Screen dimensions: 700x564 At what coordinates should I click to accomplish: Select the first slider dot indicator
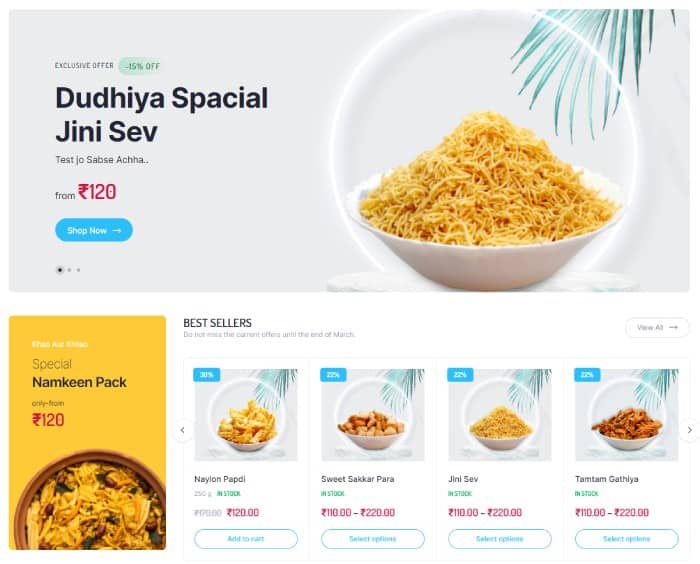click(x=59, y=270)
